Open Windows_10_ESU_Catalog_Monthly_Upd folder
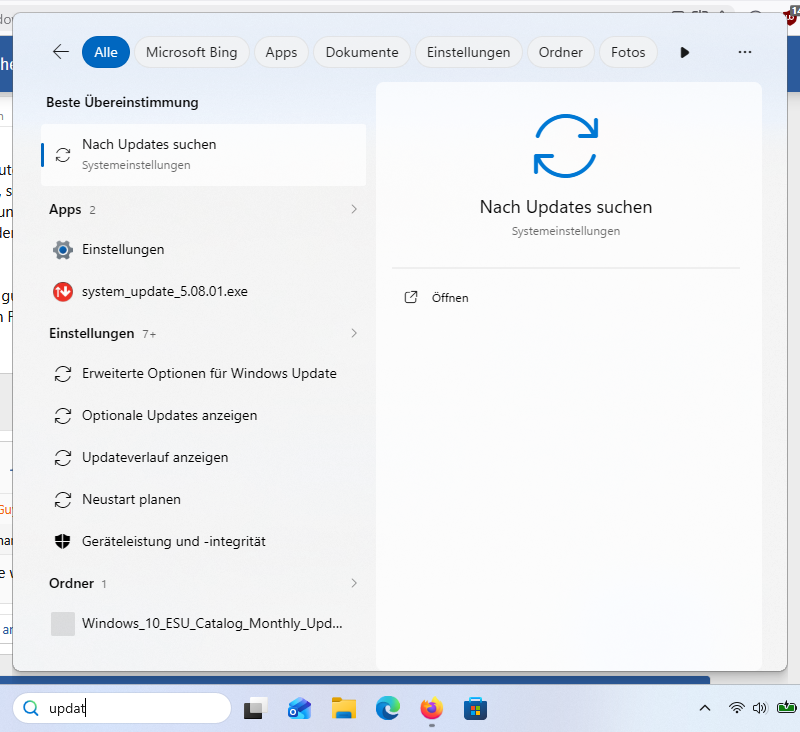Screen dimensions: 800x732 point(204,623)
